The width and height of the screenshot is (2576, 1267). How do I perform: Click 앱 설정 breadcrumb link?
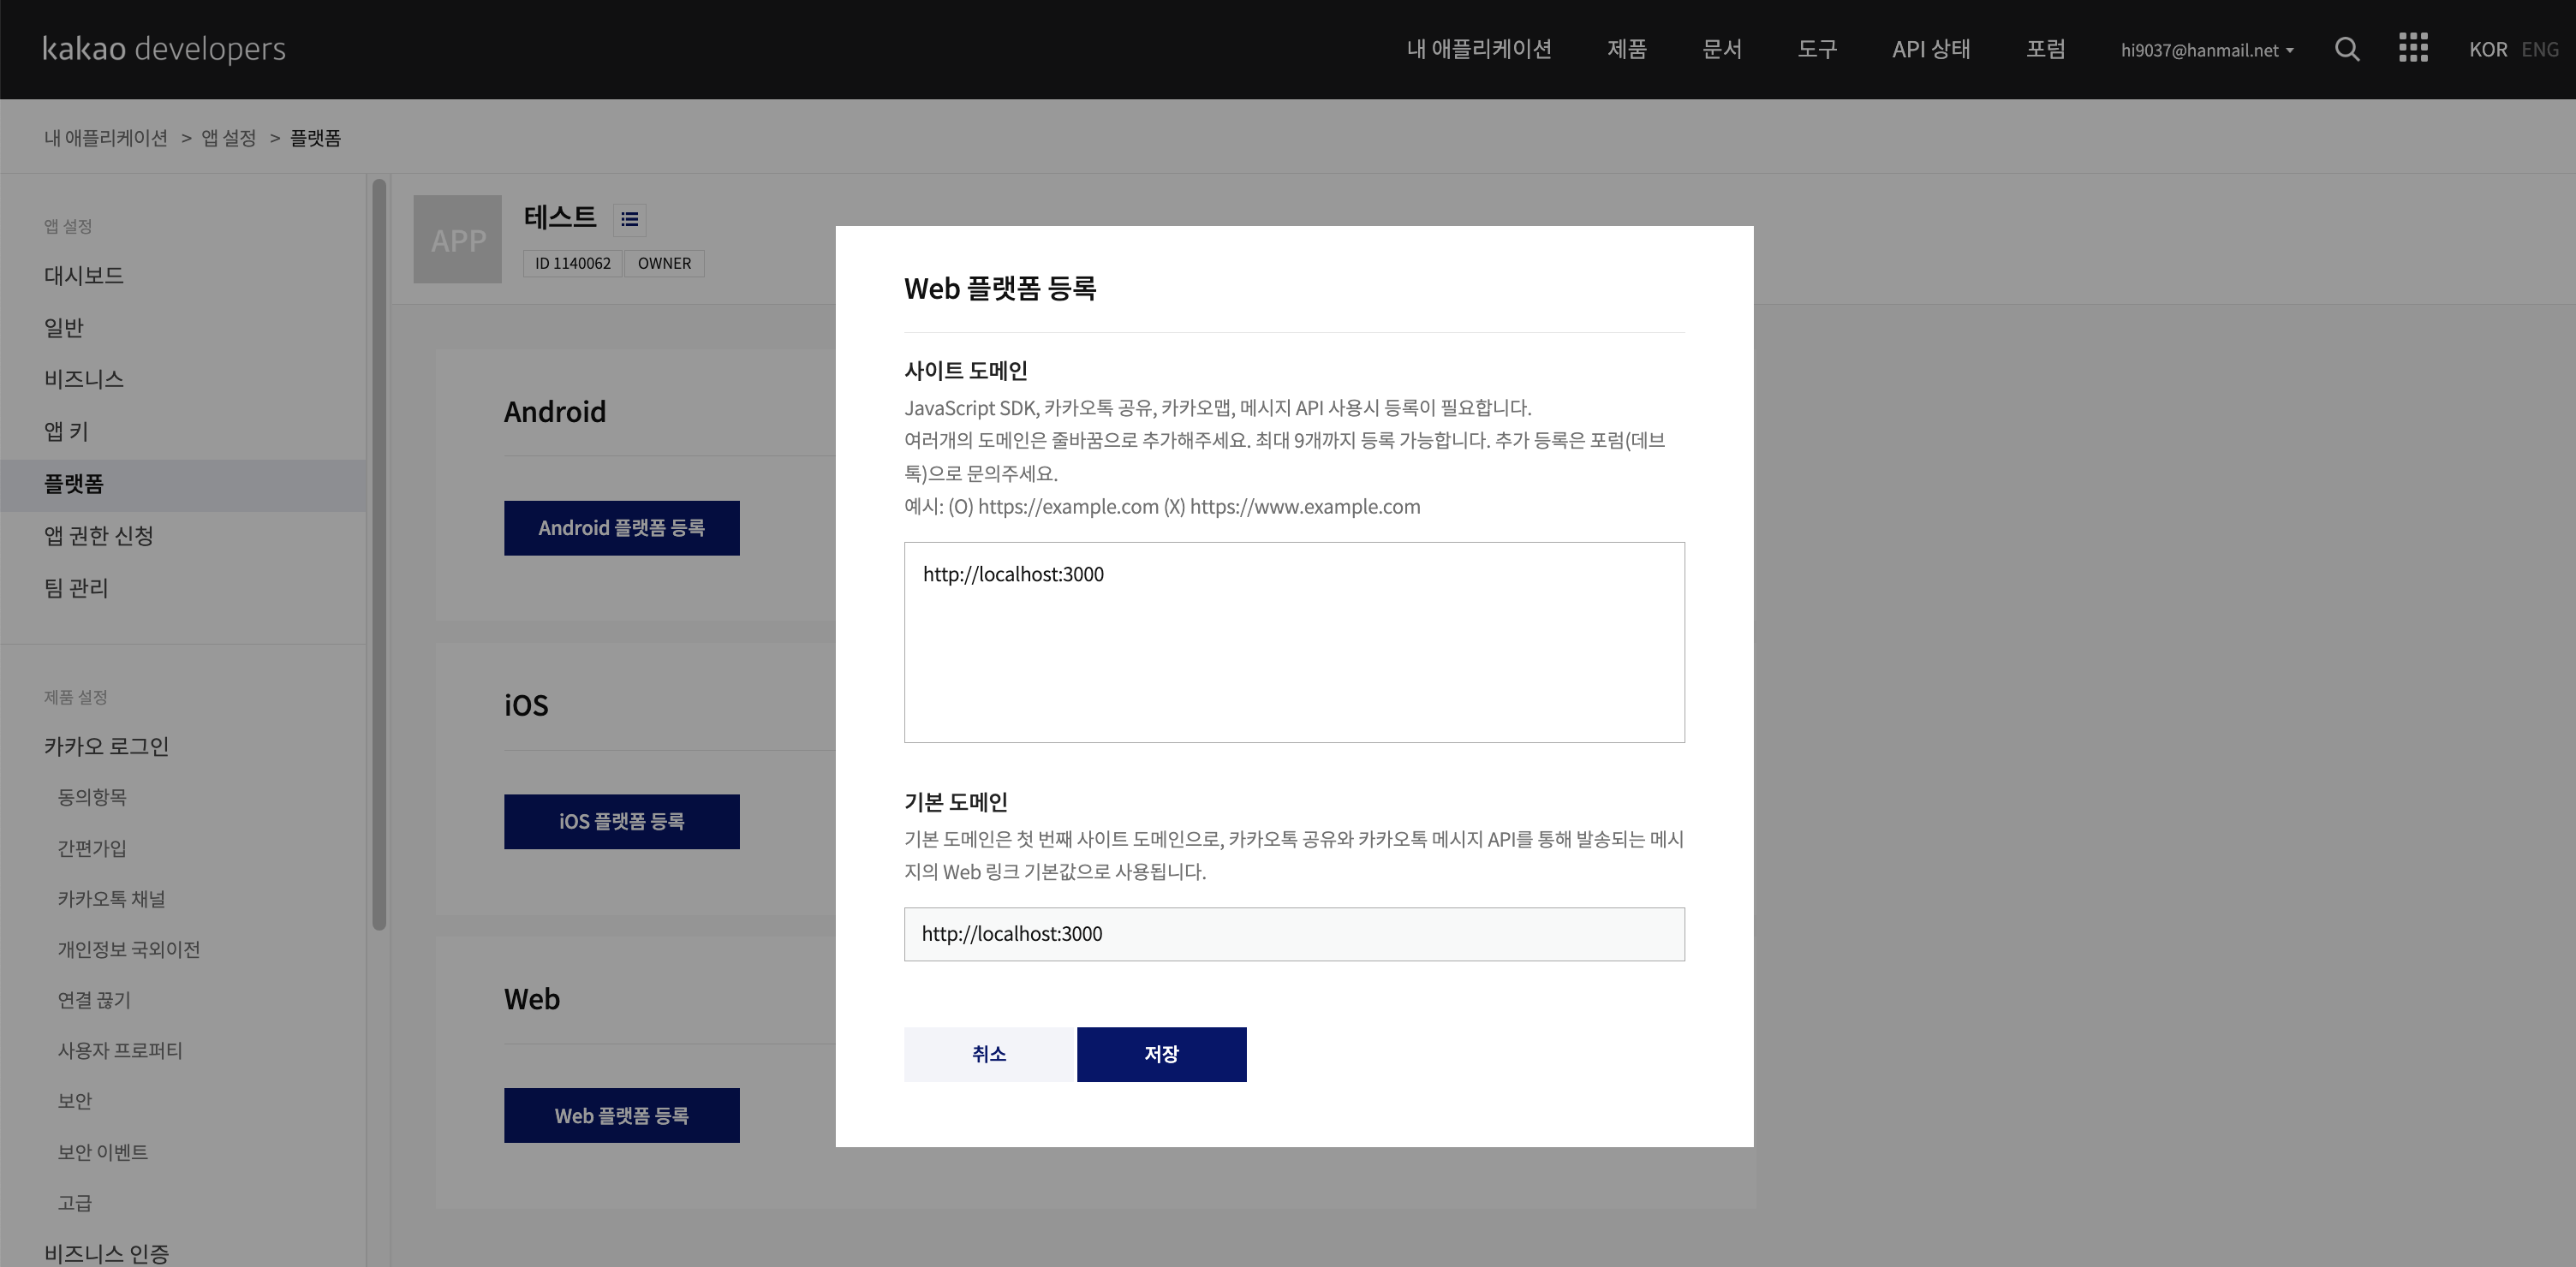click(228, 138)
